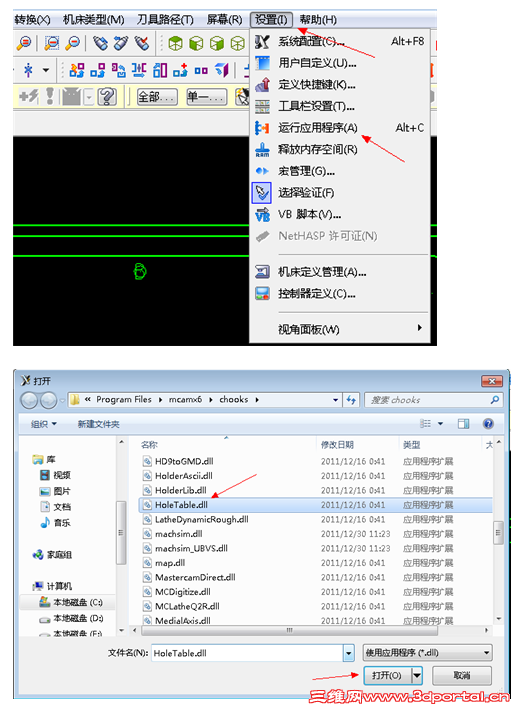Click the zoom window icon with dashed box
The width and height of the screenshot is (529, 710).
(51, 43)
